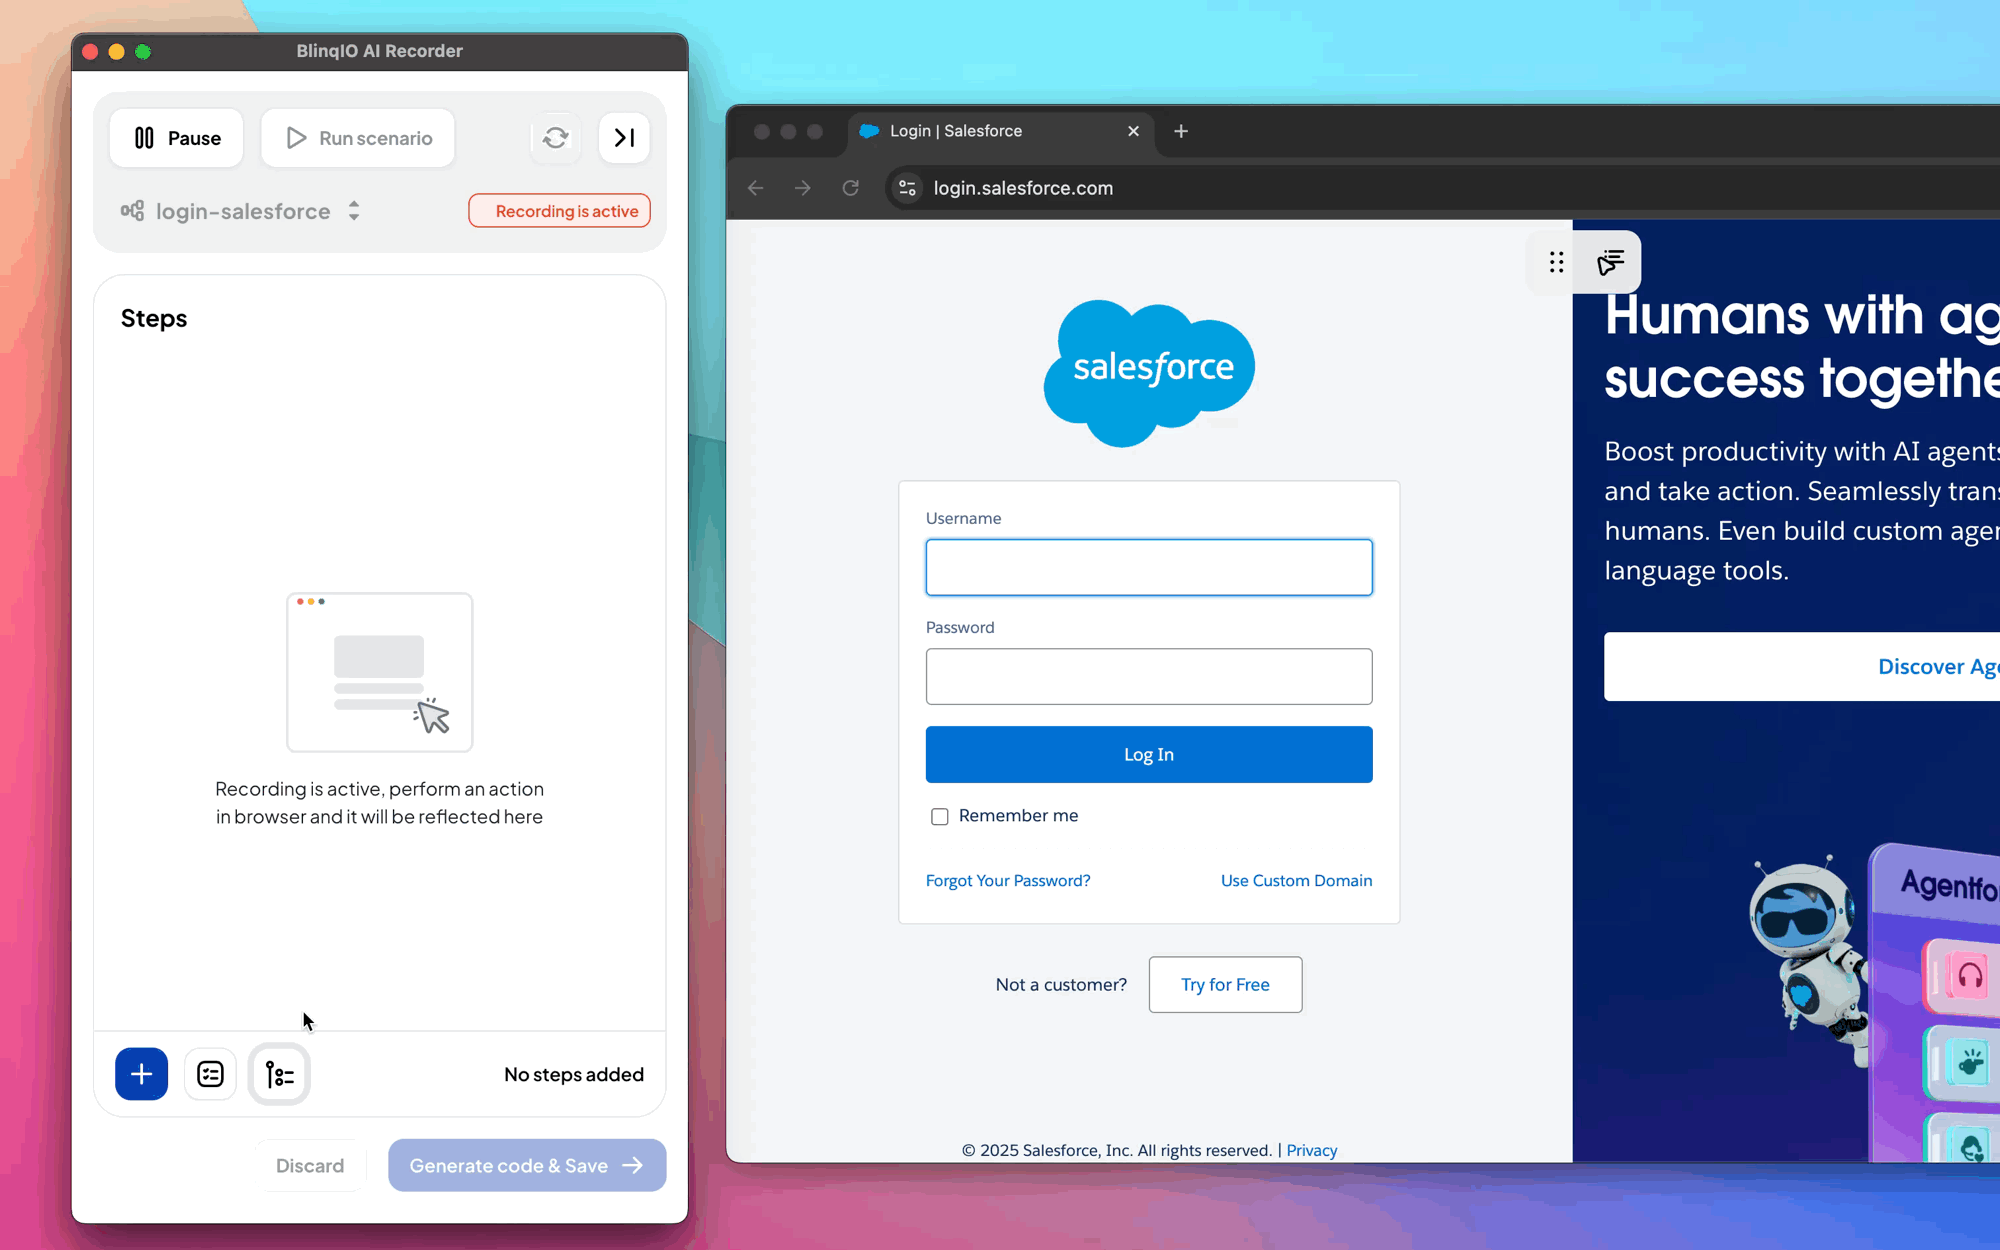Image resolution: width=2000 pixels, height=1250 pixels.
Task: Click the refresh/sync icon
Action: tap(556, 137)
